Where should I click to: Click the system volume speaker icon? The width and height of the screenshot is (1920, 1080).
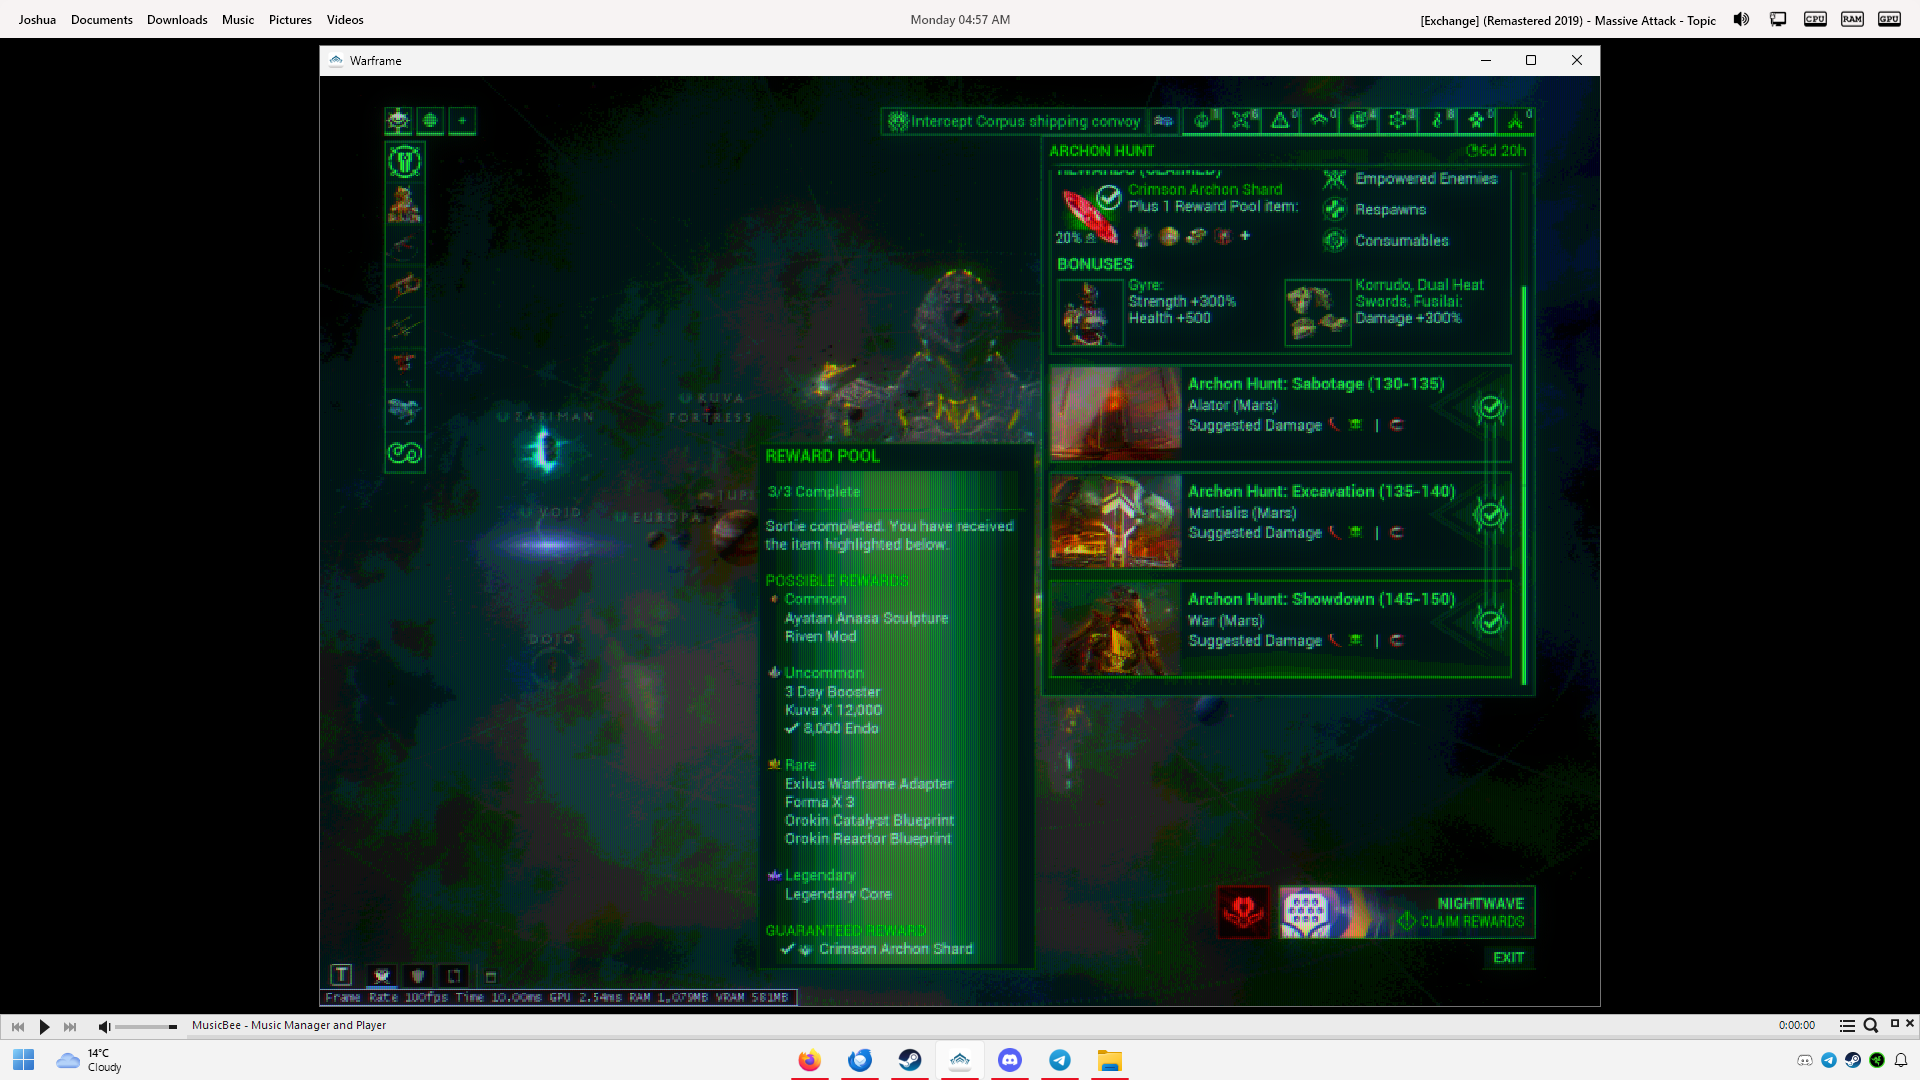click(1741, 20)
